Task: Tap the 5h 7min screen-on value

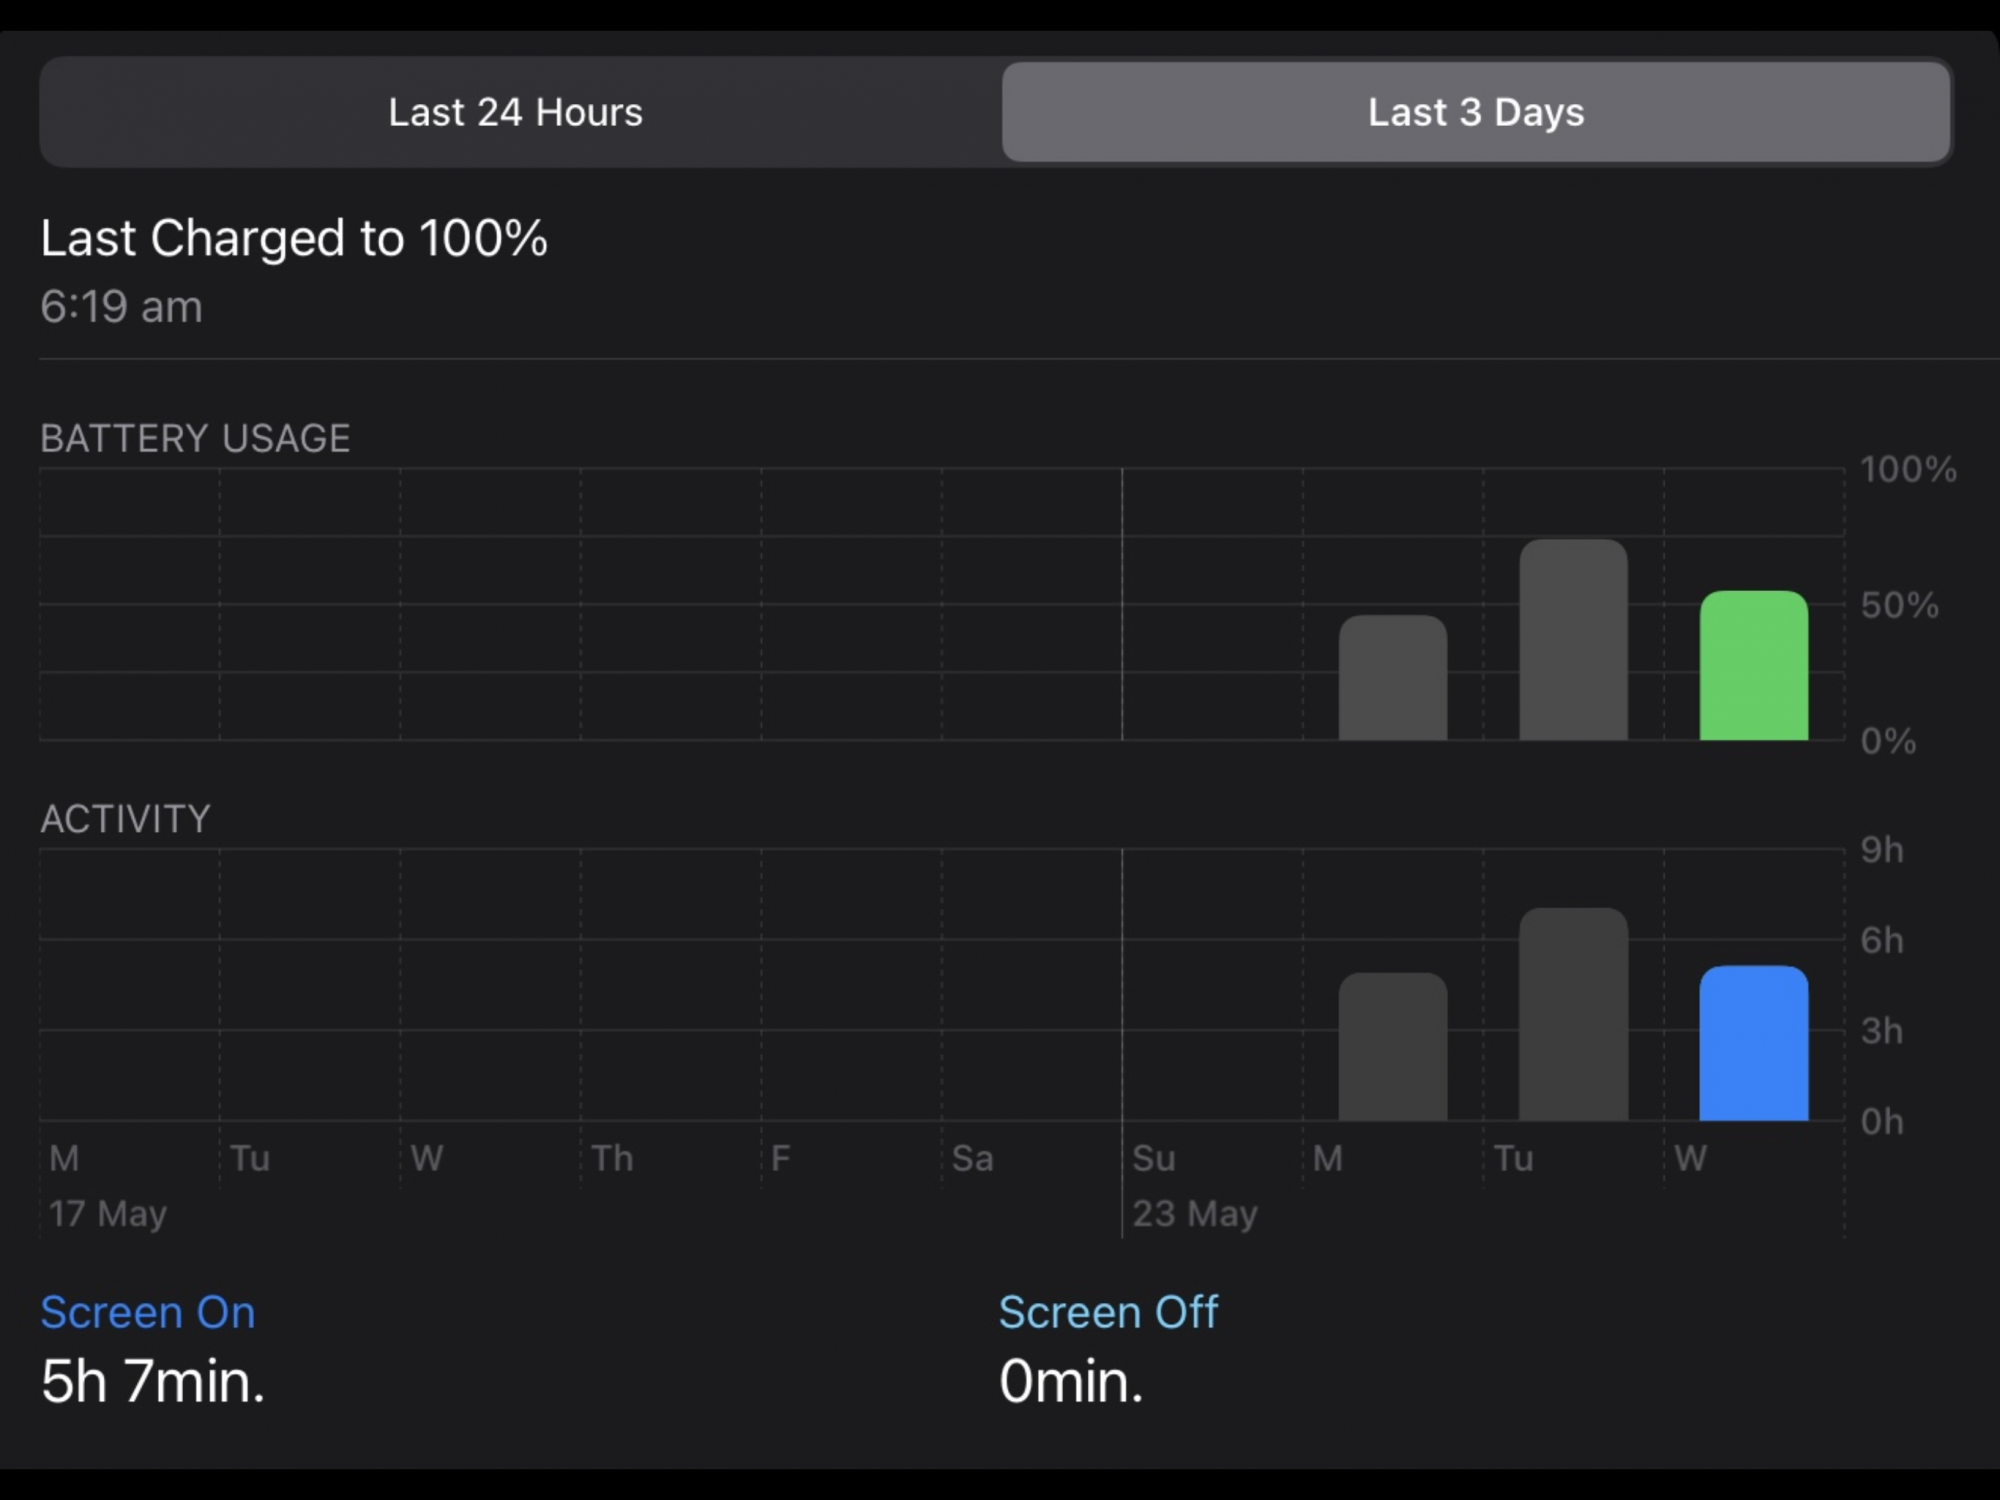Action: tap(153, 1382)
